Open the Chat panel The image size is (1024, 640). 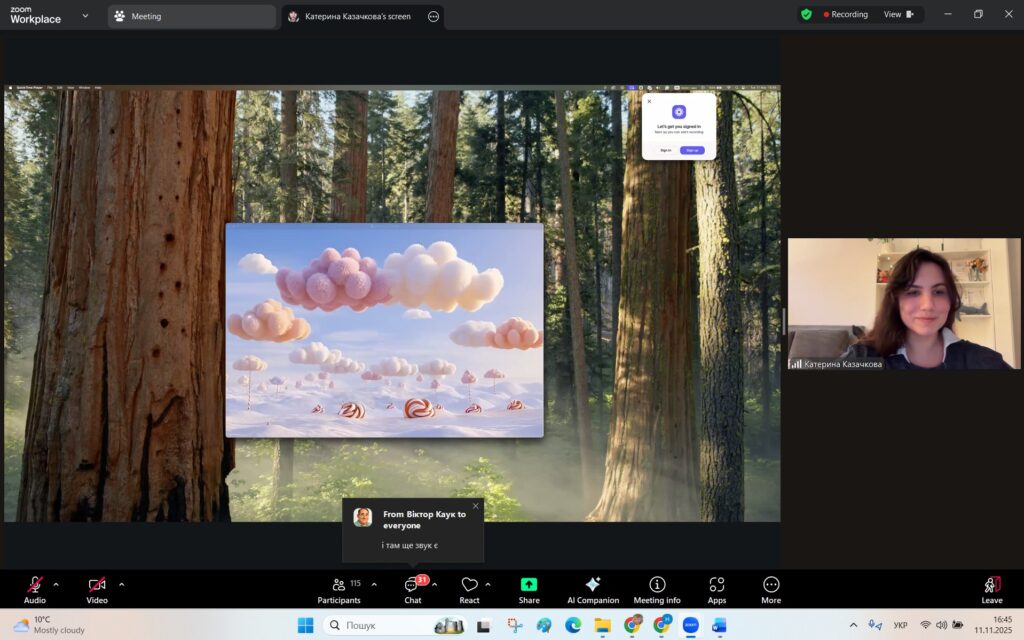click(412, 585)
